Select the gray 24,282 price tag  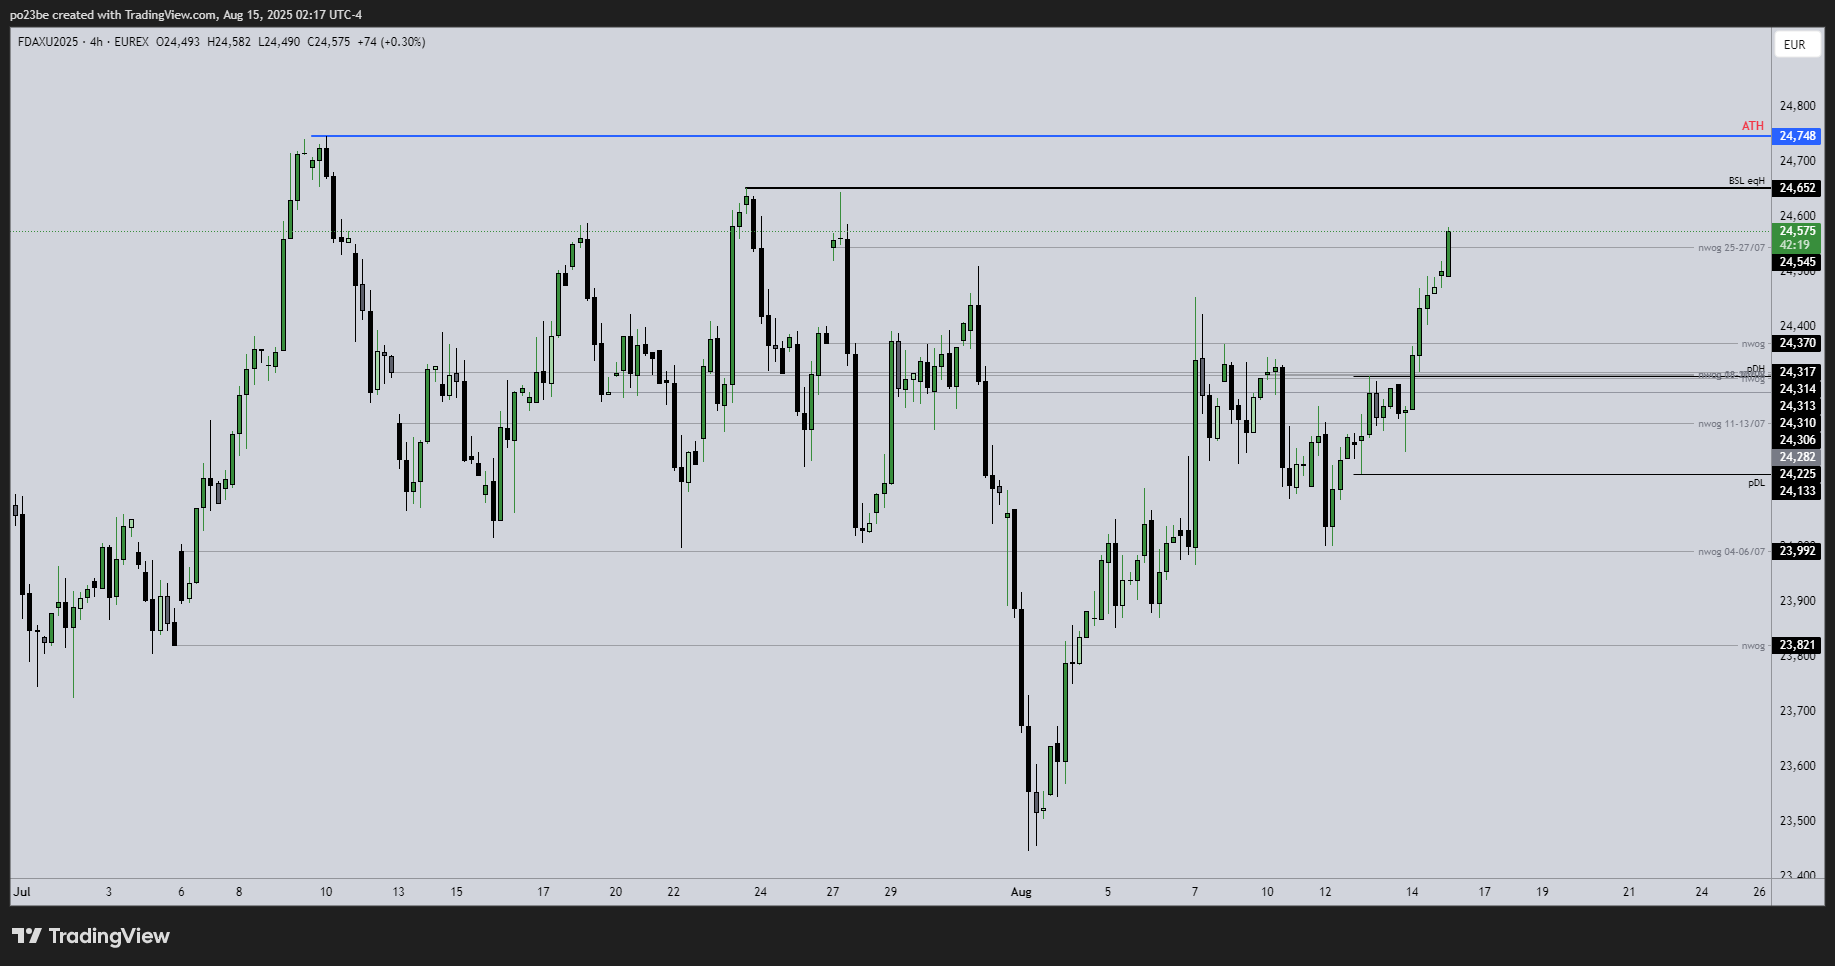pyautogui.click(x=1797, y=457)
